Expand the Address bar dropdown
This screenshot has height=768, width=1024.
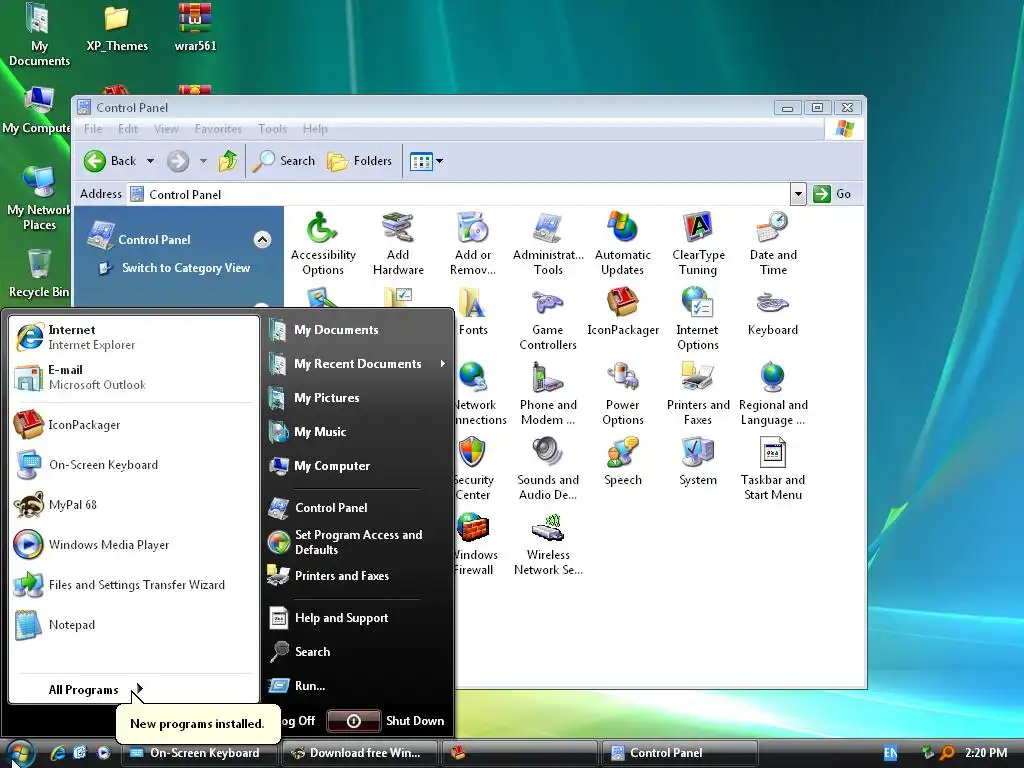[798, 194]
